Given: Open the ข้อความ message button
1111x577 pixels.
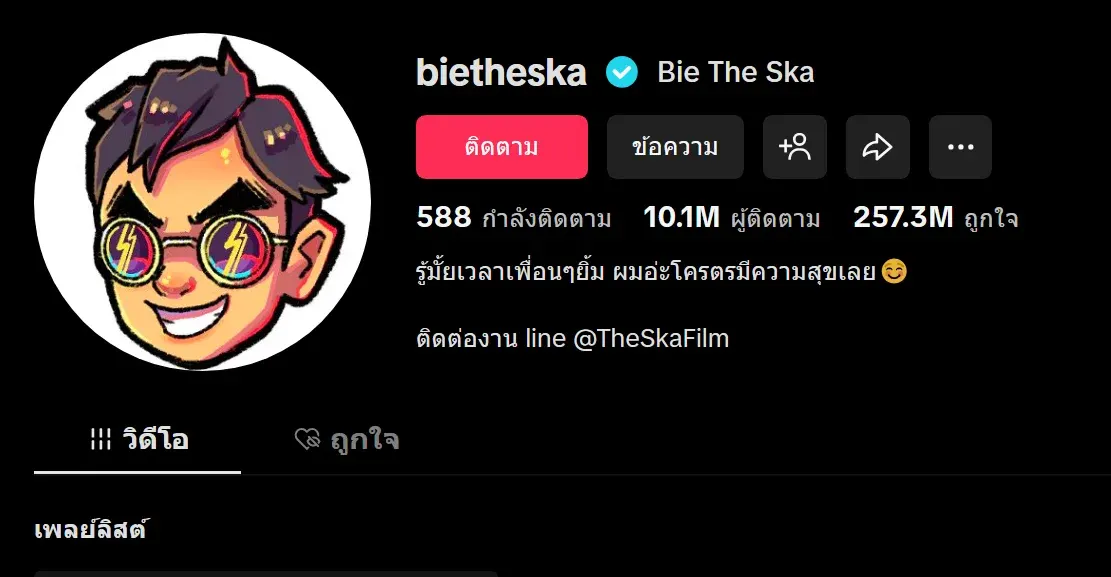Looking at the screenshot, I should click(x=675, y=147).
